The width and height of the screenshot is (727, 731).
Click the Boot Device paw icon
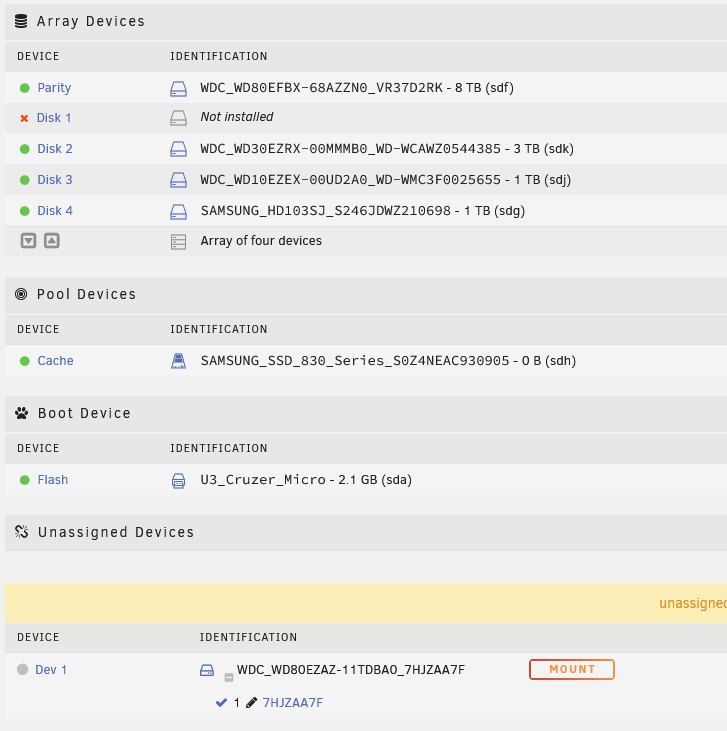[x=21, y=413]
